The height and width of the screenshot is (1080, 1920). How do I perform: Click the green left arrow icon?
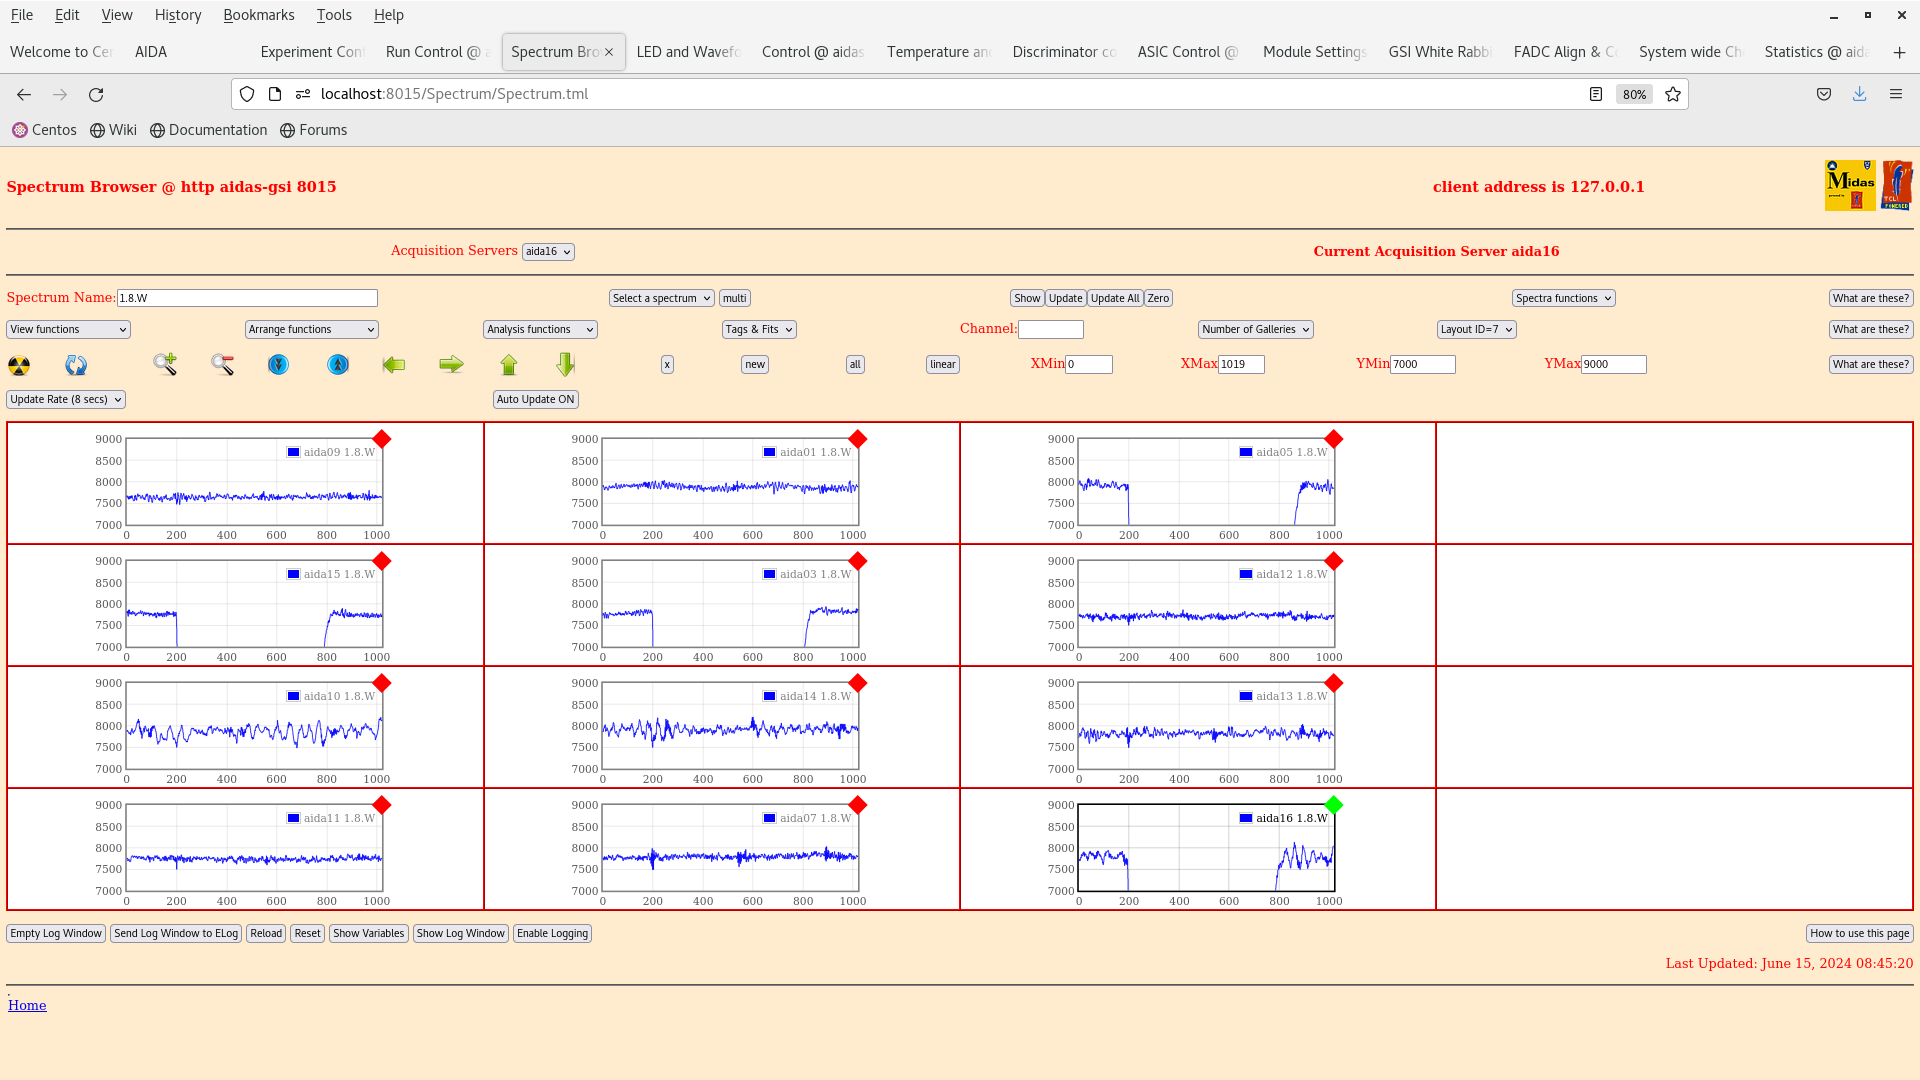[394, 365]
